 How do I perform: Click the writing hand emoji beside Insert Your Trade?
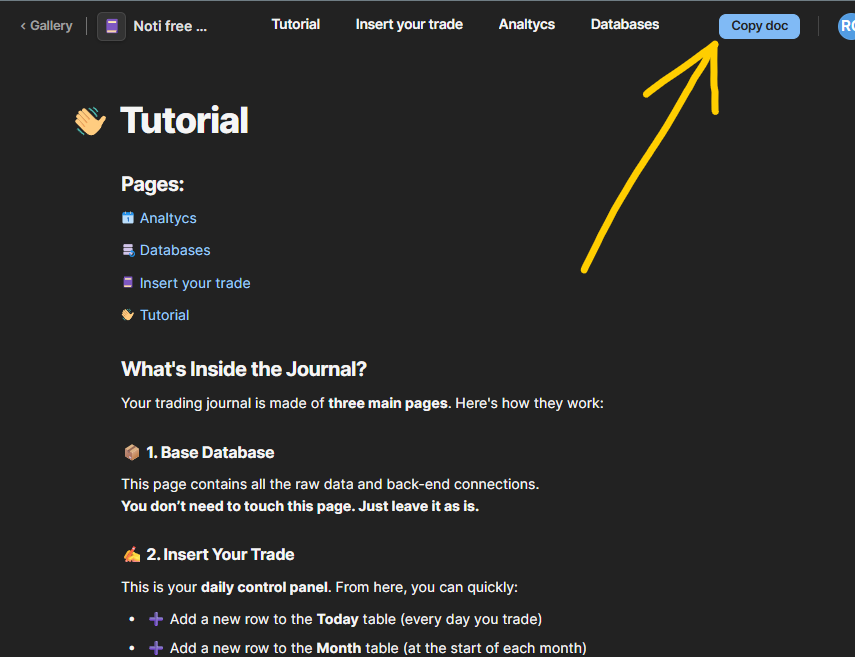(x=131, y=554)
